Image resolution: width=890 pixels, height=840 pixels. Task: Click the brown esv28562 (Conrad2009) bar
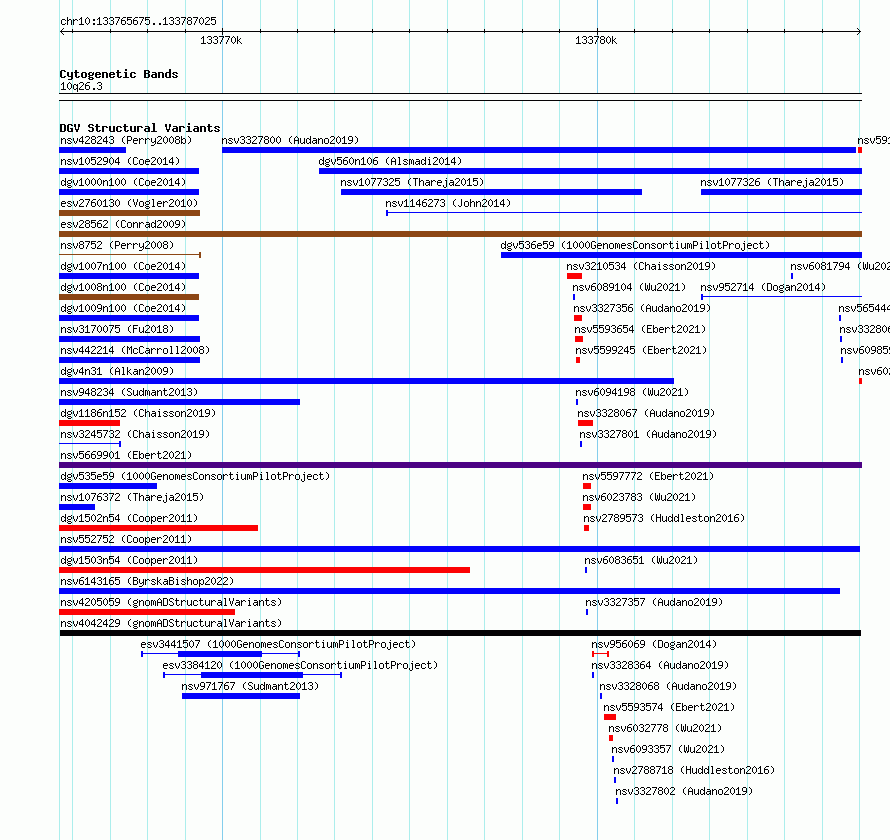[x=460, y=234]
